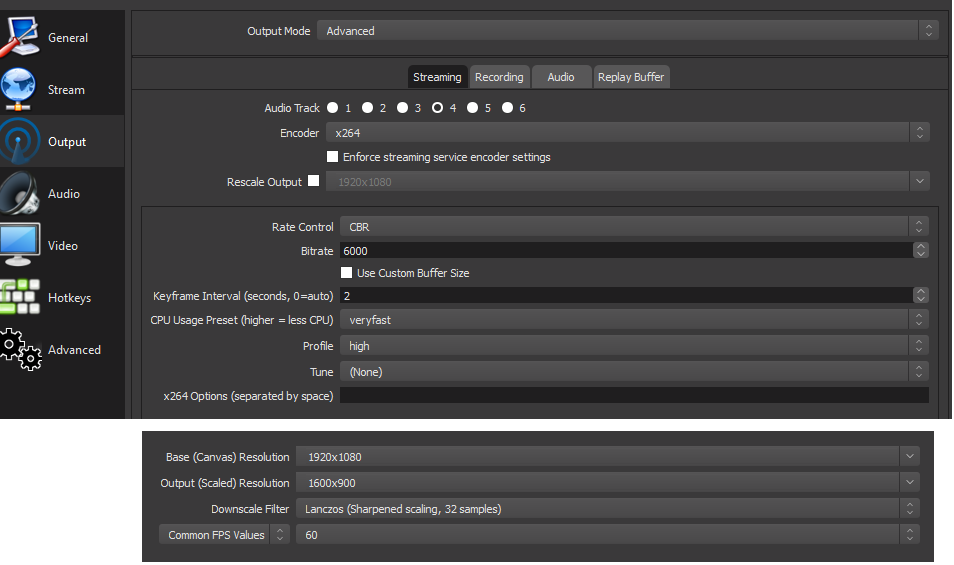Enable Enforce streaming service encoder settings
The width and height of the screenshot is (954, 565).
pyautogui.click(x=332, y=157)
